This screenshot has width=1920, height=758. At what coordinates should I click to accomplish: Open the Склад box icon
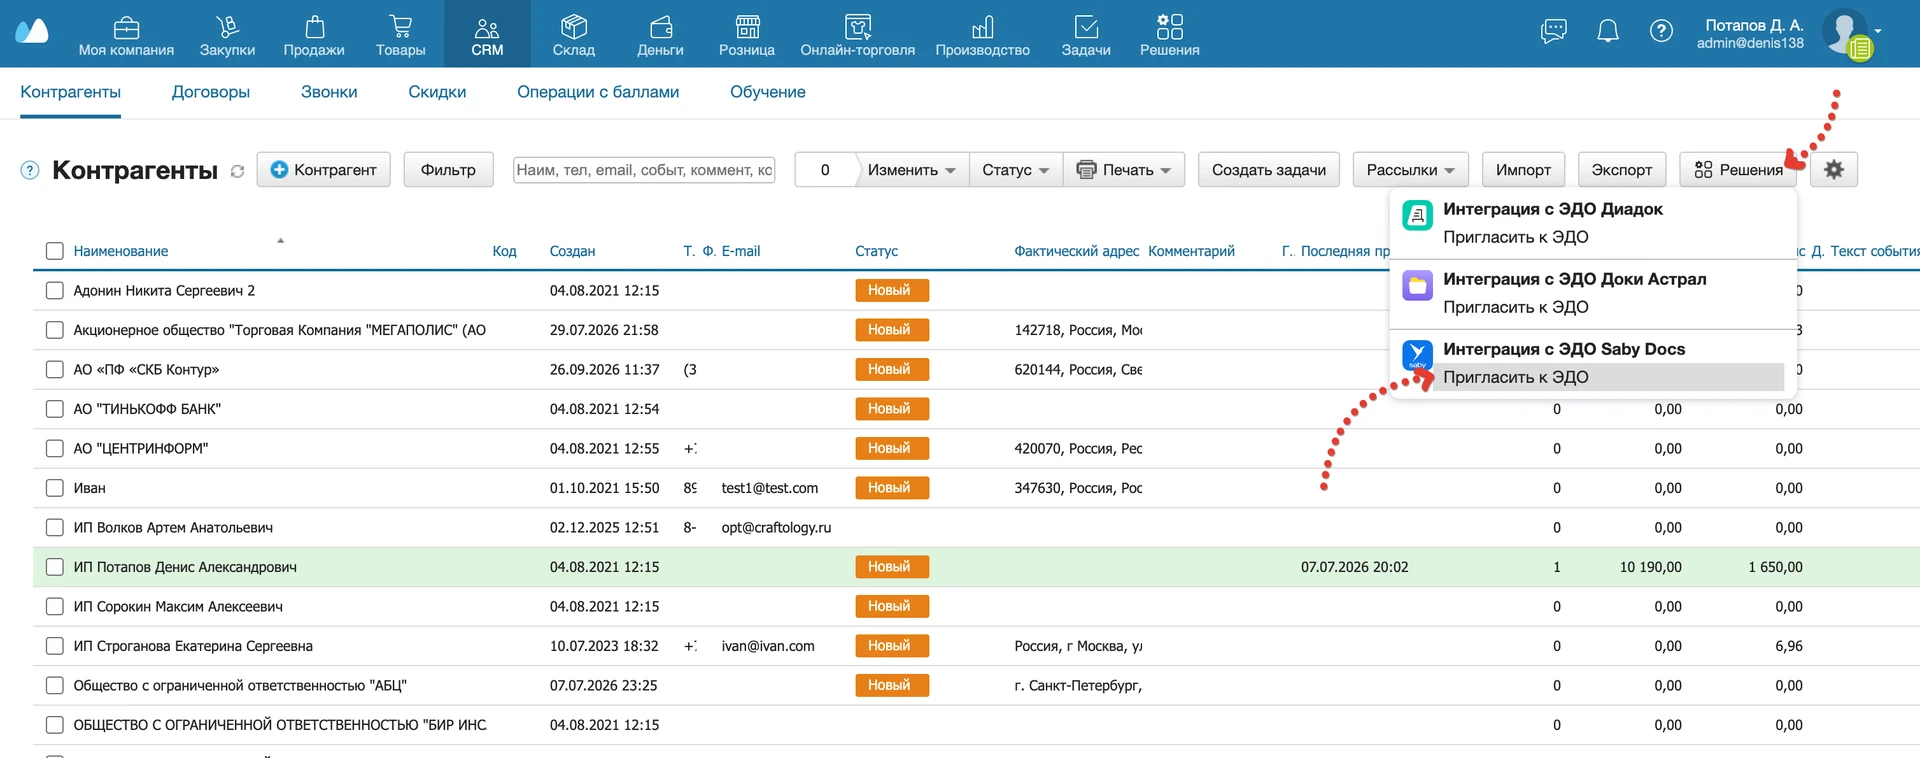(574, 36)
